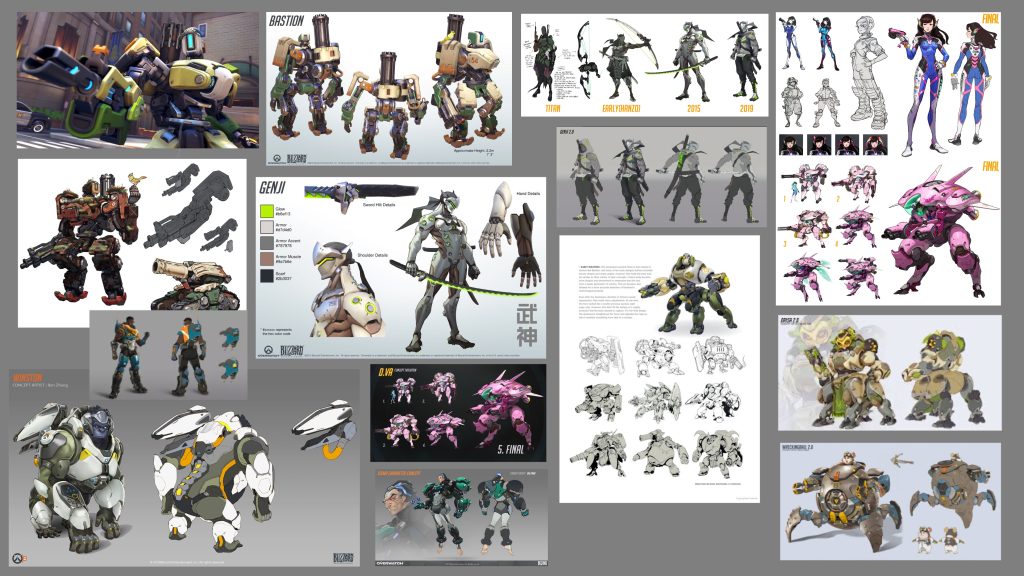This screenshot has height=576, width=1024.
Task: Select the gray Genji 2.0 turnaround sheet
Action: (662, 177)
